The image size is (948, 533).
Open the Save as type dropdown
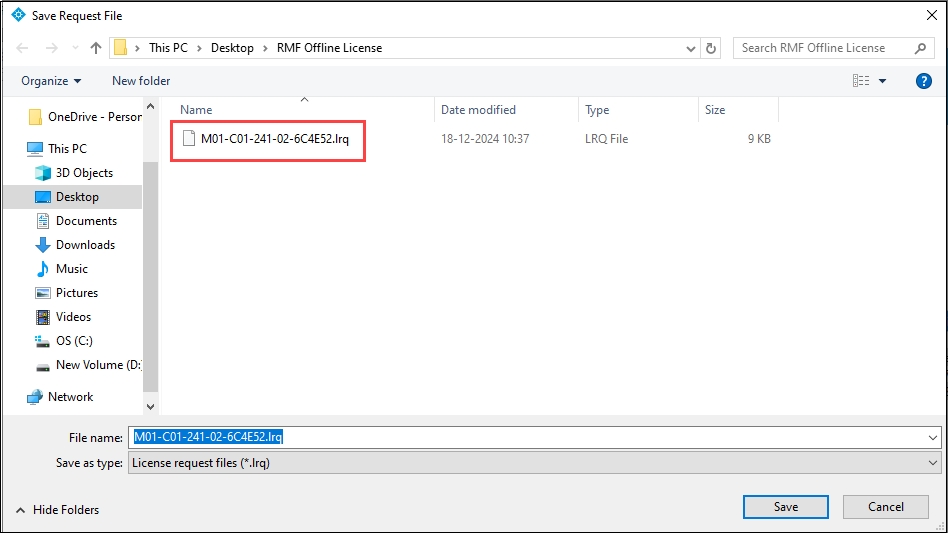tap(534, 463)
